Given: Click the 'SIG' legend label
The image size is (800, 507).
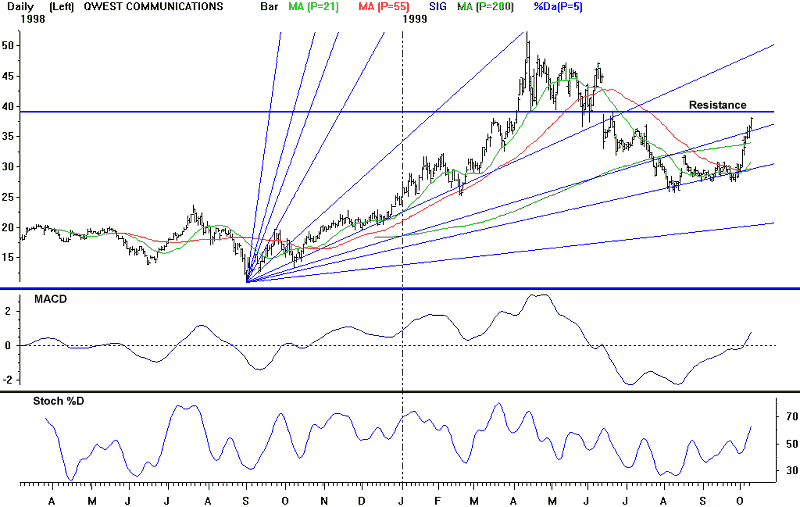Looking at the screenshot, I should point(438,7).
